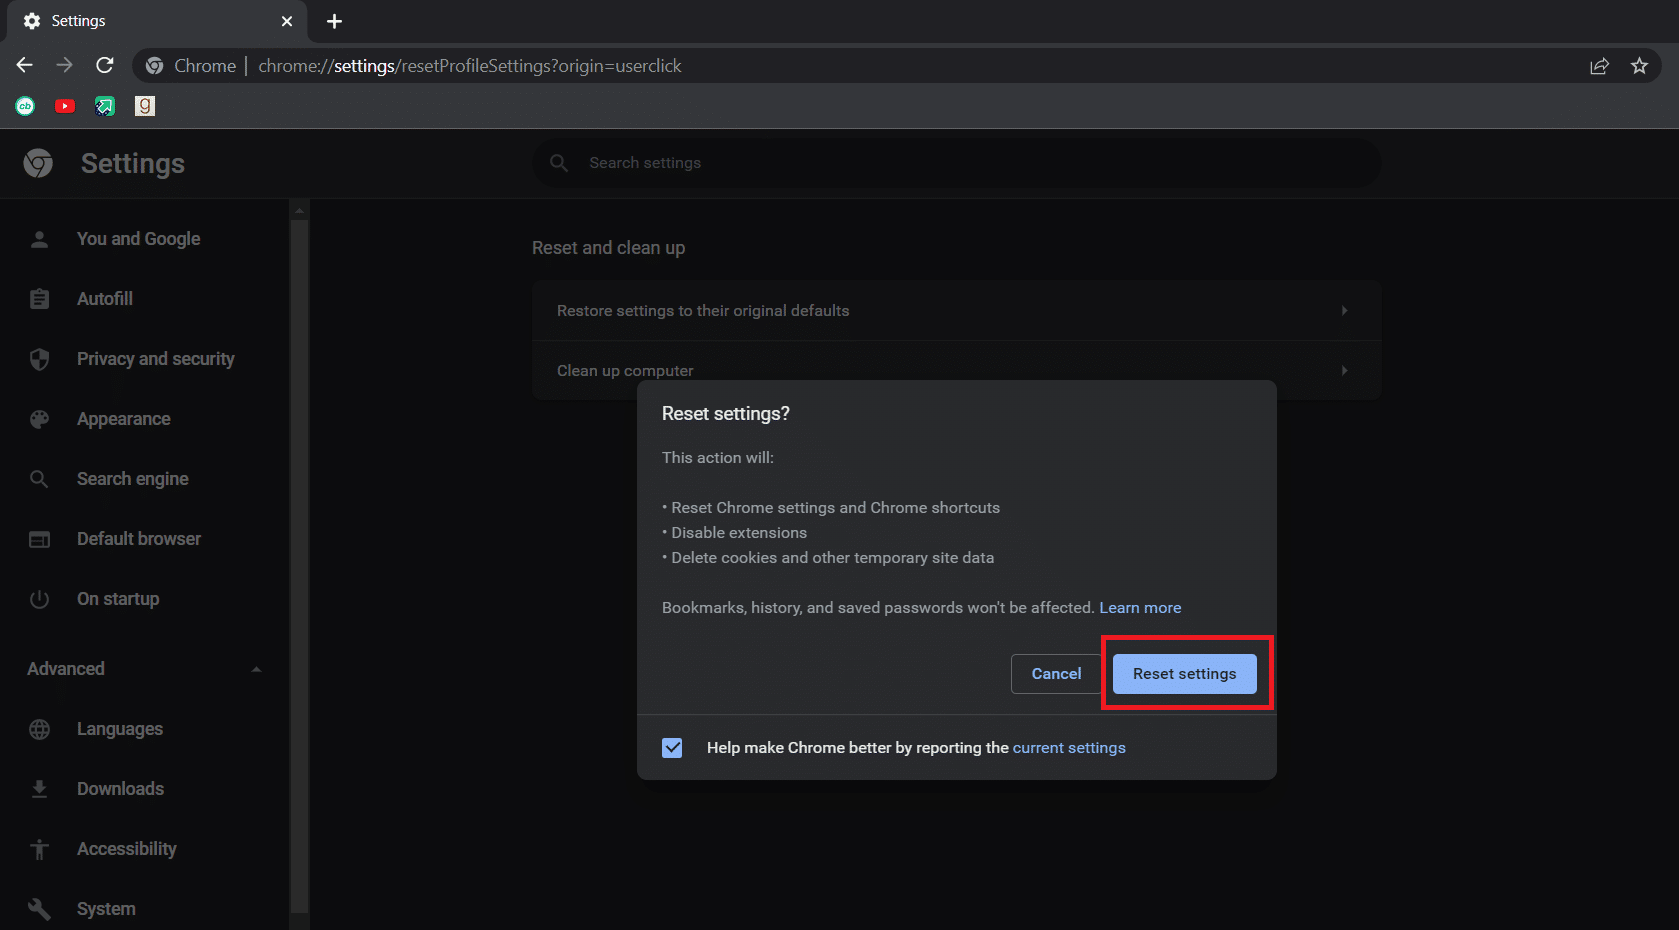Viewport: 1679px width, 930px height.
Task: Click the Search settings field
Action: tap(957, 163)
